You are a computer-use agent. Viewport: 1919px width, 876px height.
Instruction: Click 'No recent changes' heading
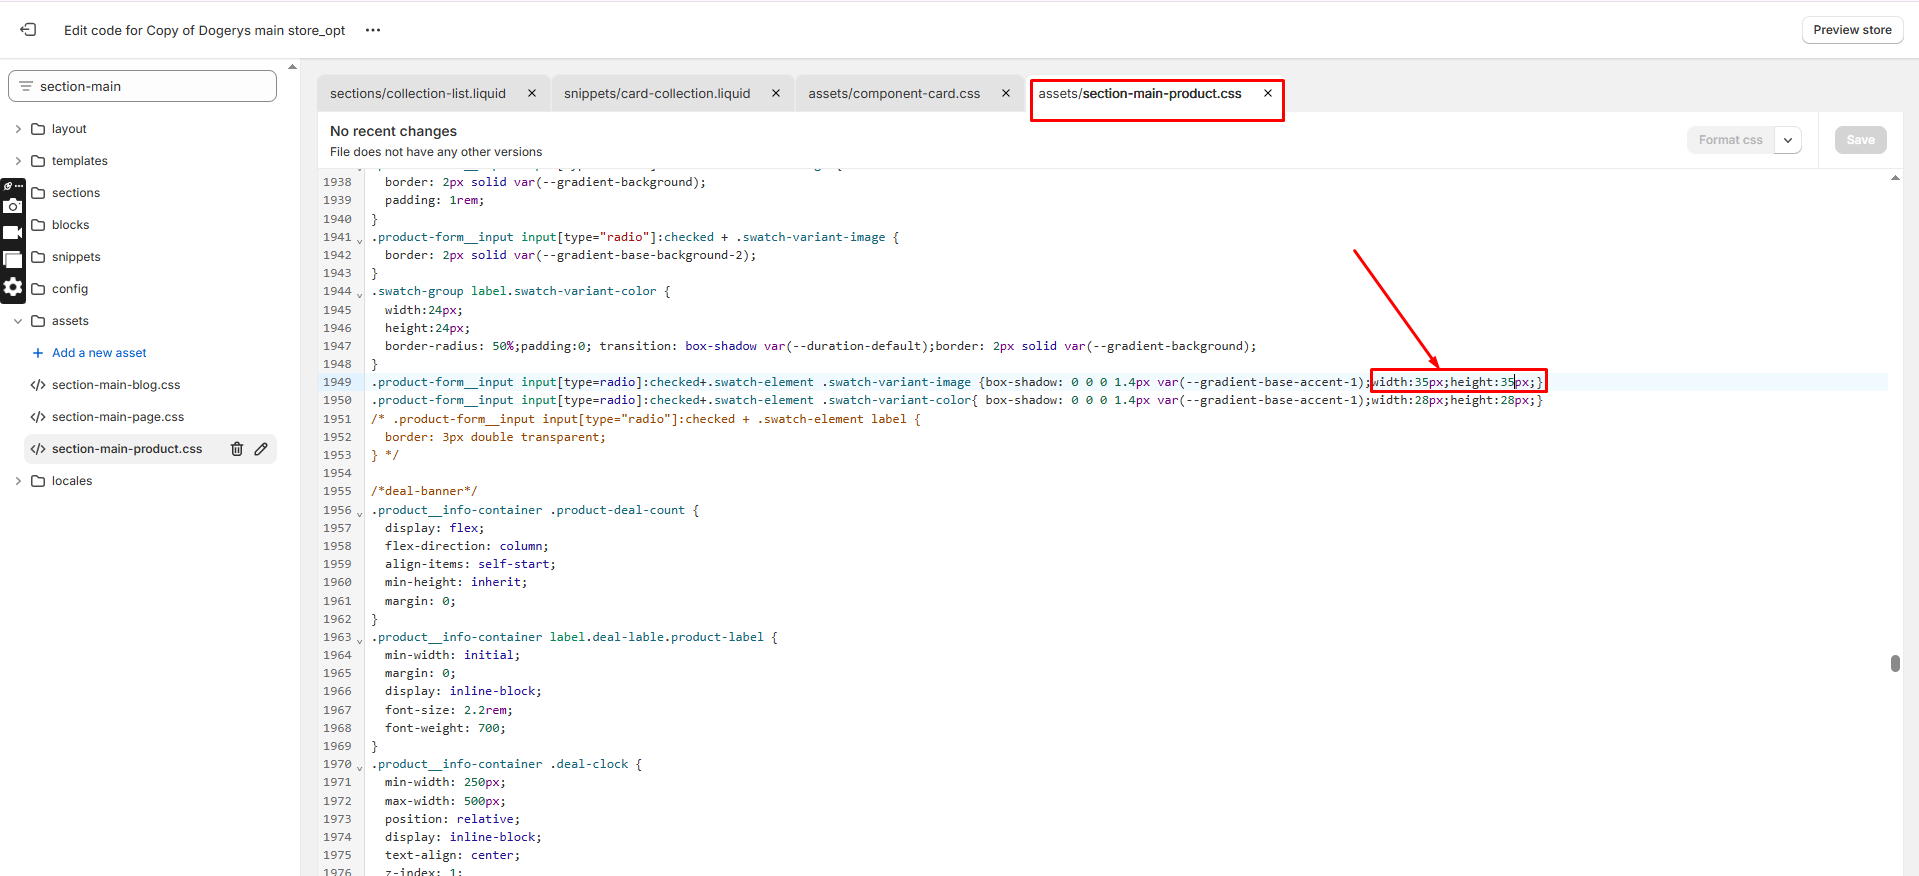(x=393, y=131)
